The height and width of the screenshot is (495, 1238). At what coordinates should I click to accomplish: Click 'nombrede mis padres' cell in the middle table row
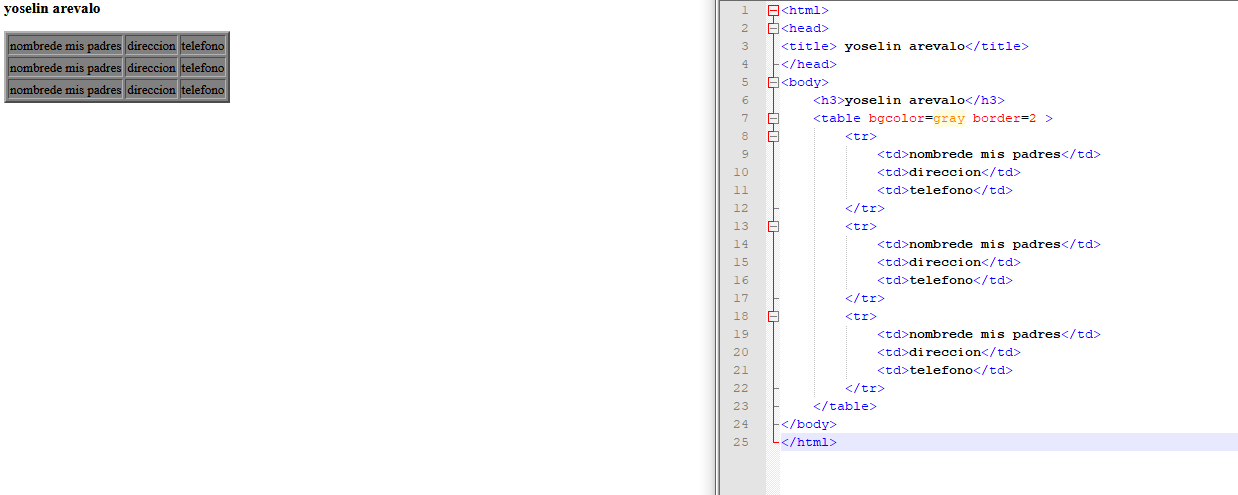point(65,67)
